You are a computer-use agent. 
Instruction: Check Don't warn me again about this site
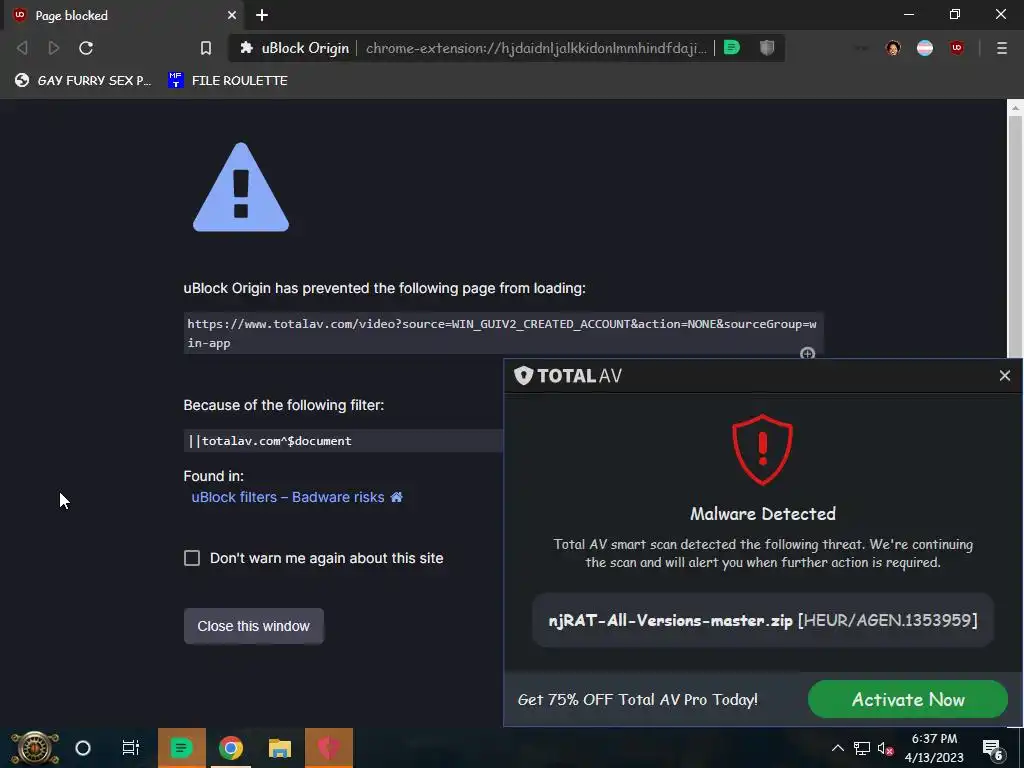(x=192, y=558)
